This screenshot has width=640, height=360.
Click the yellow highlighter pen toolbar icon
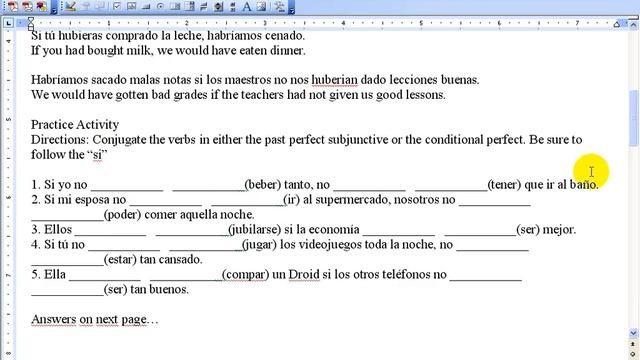(70, 6)
